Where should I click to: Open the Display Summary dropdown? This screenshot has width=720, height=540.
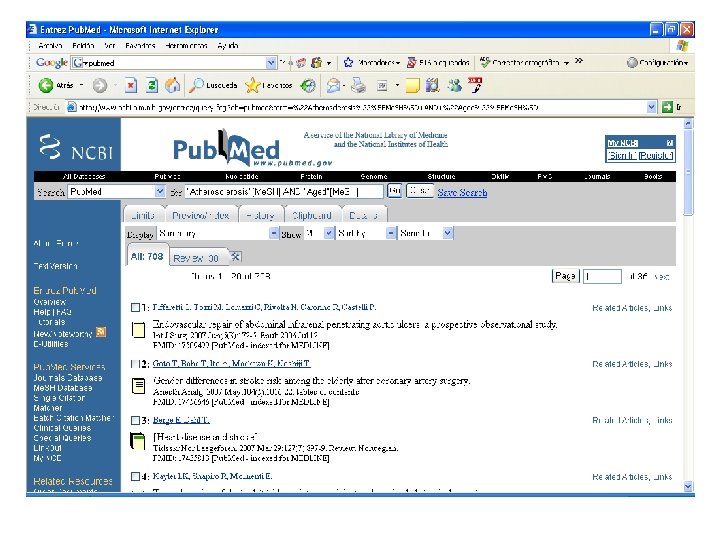click(x=273, y=233)
